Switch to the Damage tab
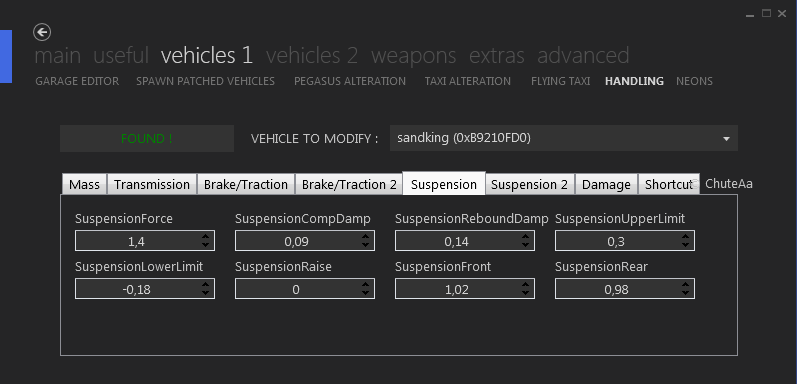Viewport: 797px width, 384px height. (x=606, y=184)
